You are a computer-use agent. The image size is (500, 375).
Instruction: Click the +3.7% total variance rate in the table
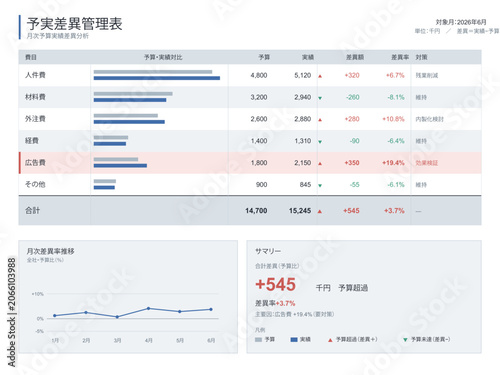coord(394,211)
